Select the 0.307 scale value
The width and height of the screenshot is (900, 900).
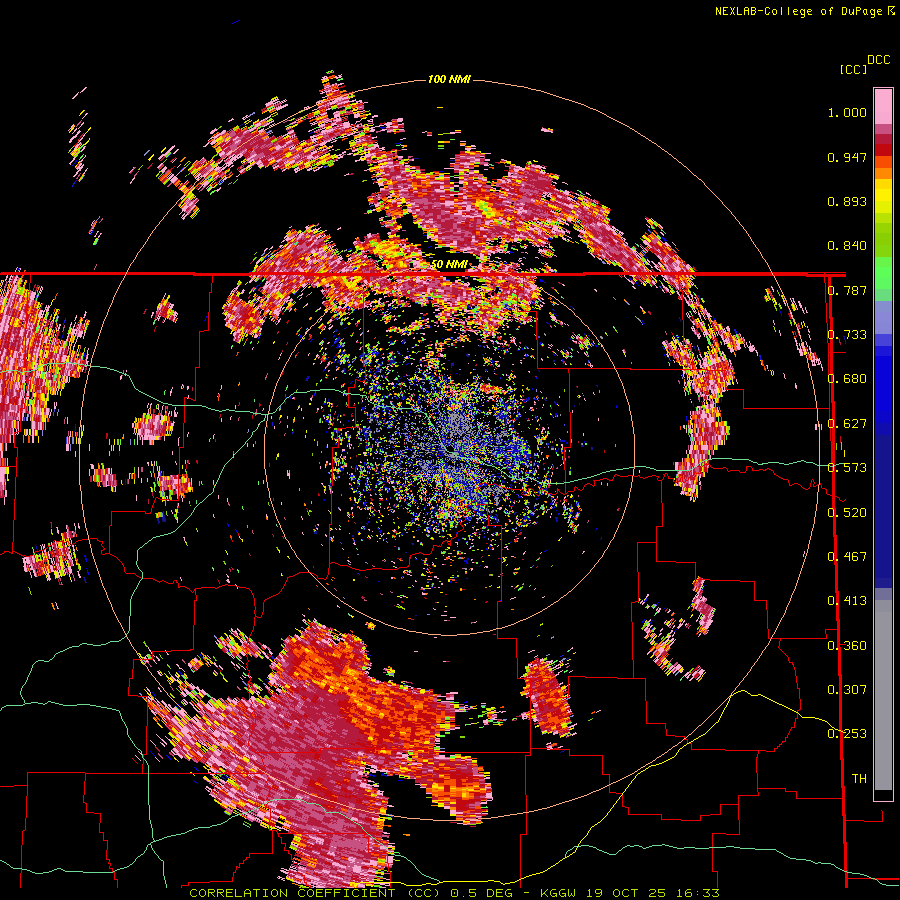pyautogui.click(x=847, y=690)
